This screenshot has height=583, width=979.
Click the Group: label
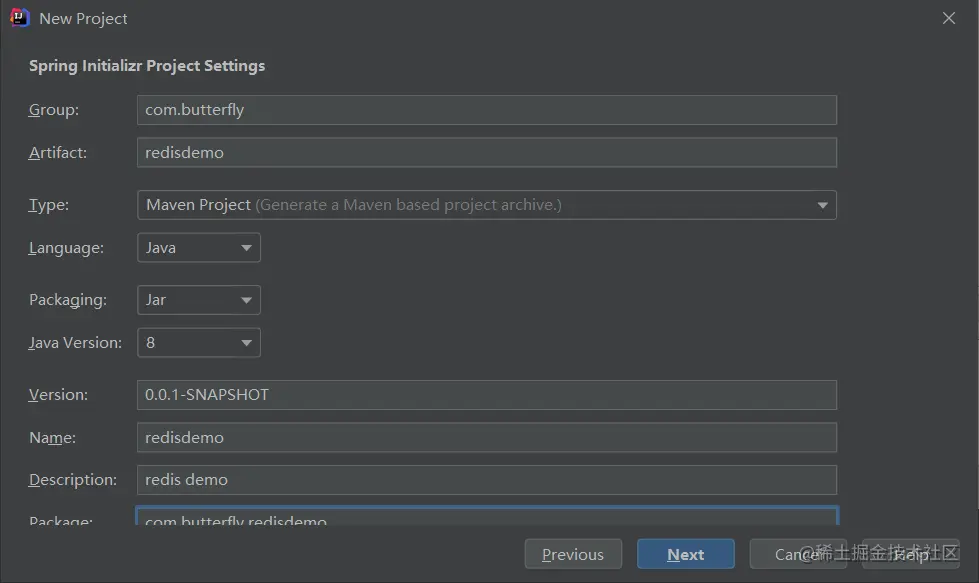tap(54, 110)
